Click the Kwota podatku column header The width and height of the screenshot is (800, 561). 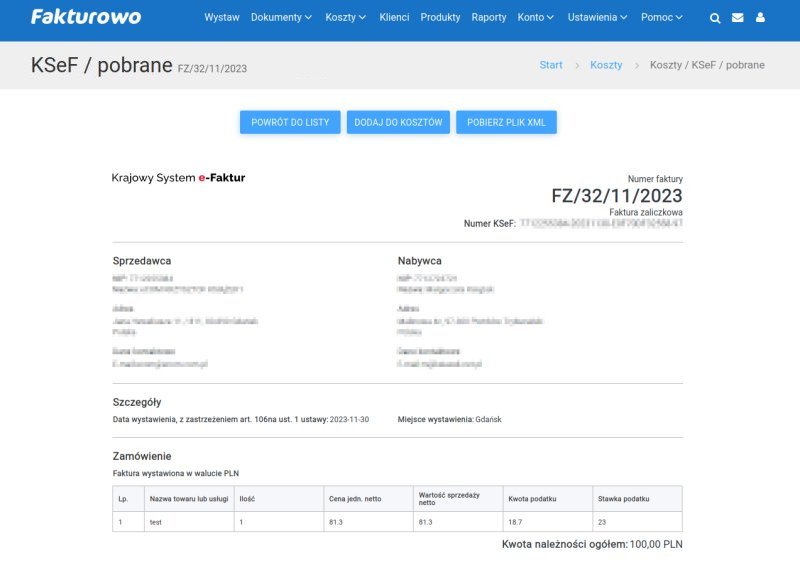pos(547,499)
